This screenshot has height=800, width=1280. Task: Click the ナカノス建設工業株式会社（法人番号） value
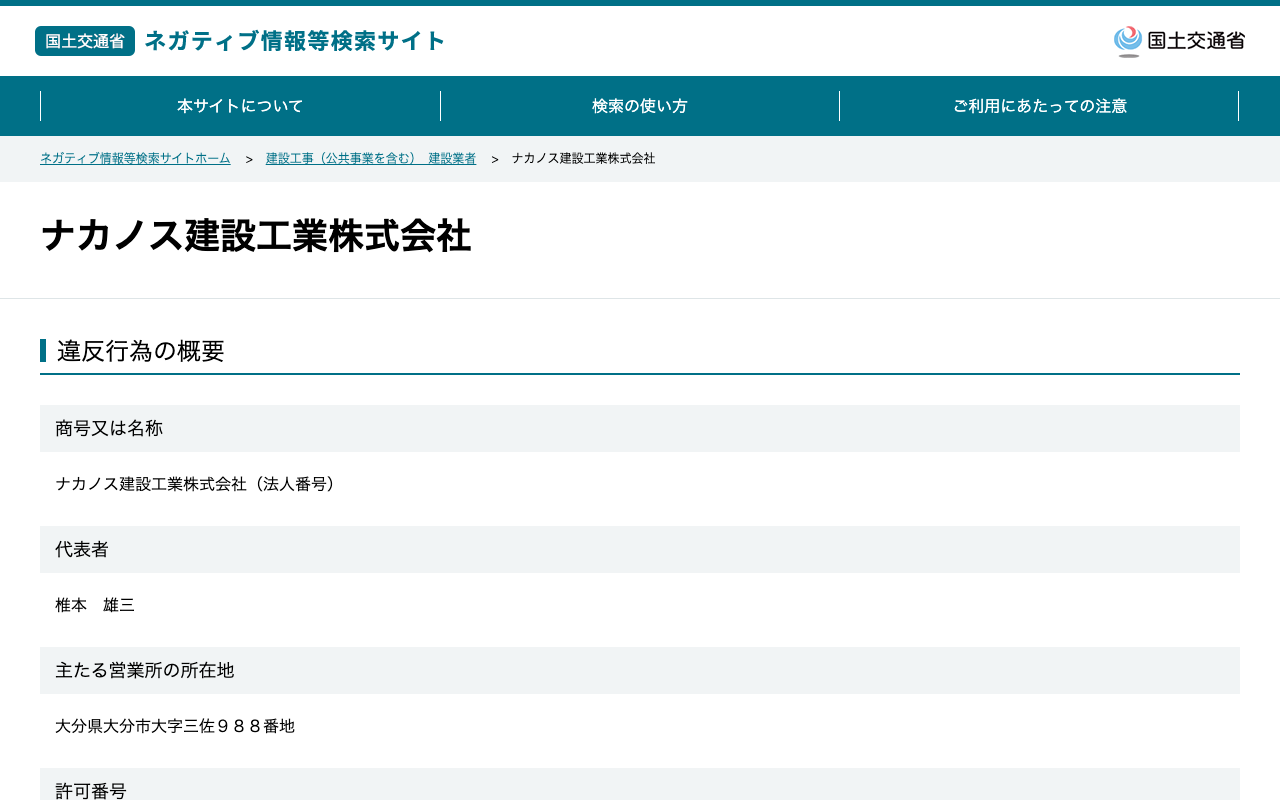tap(199, 484)
